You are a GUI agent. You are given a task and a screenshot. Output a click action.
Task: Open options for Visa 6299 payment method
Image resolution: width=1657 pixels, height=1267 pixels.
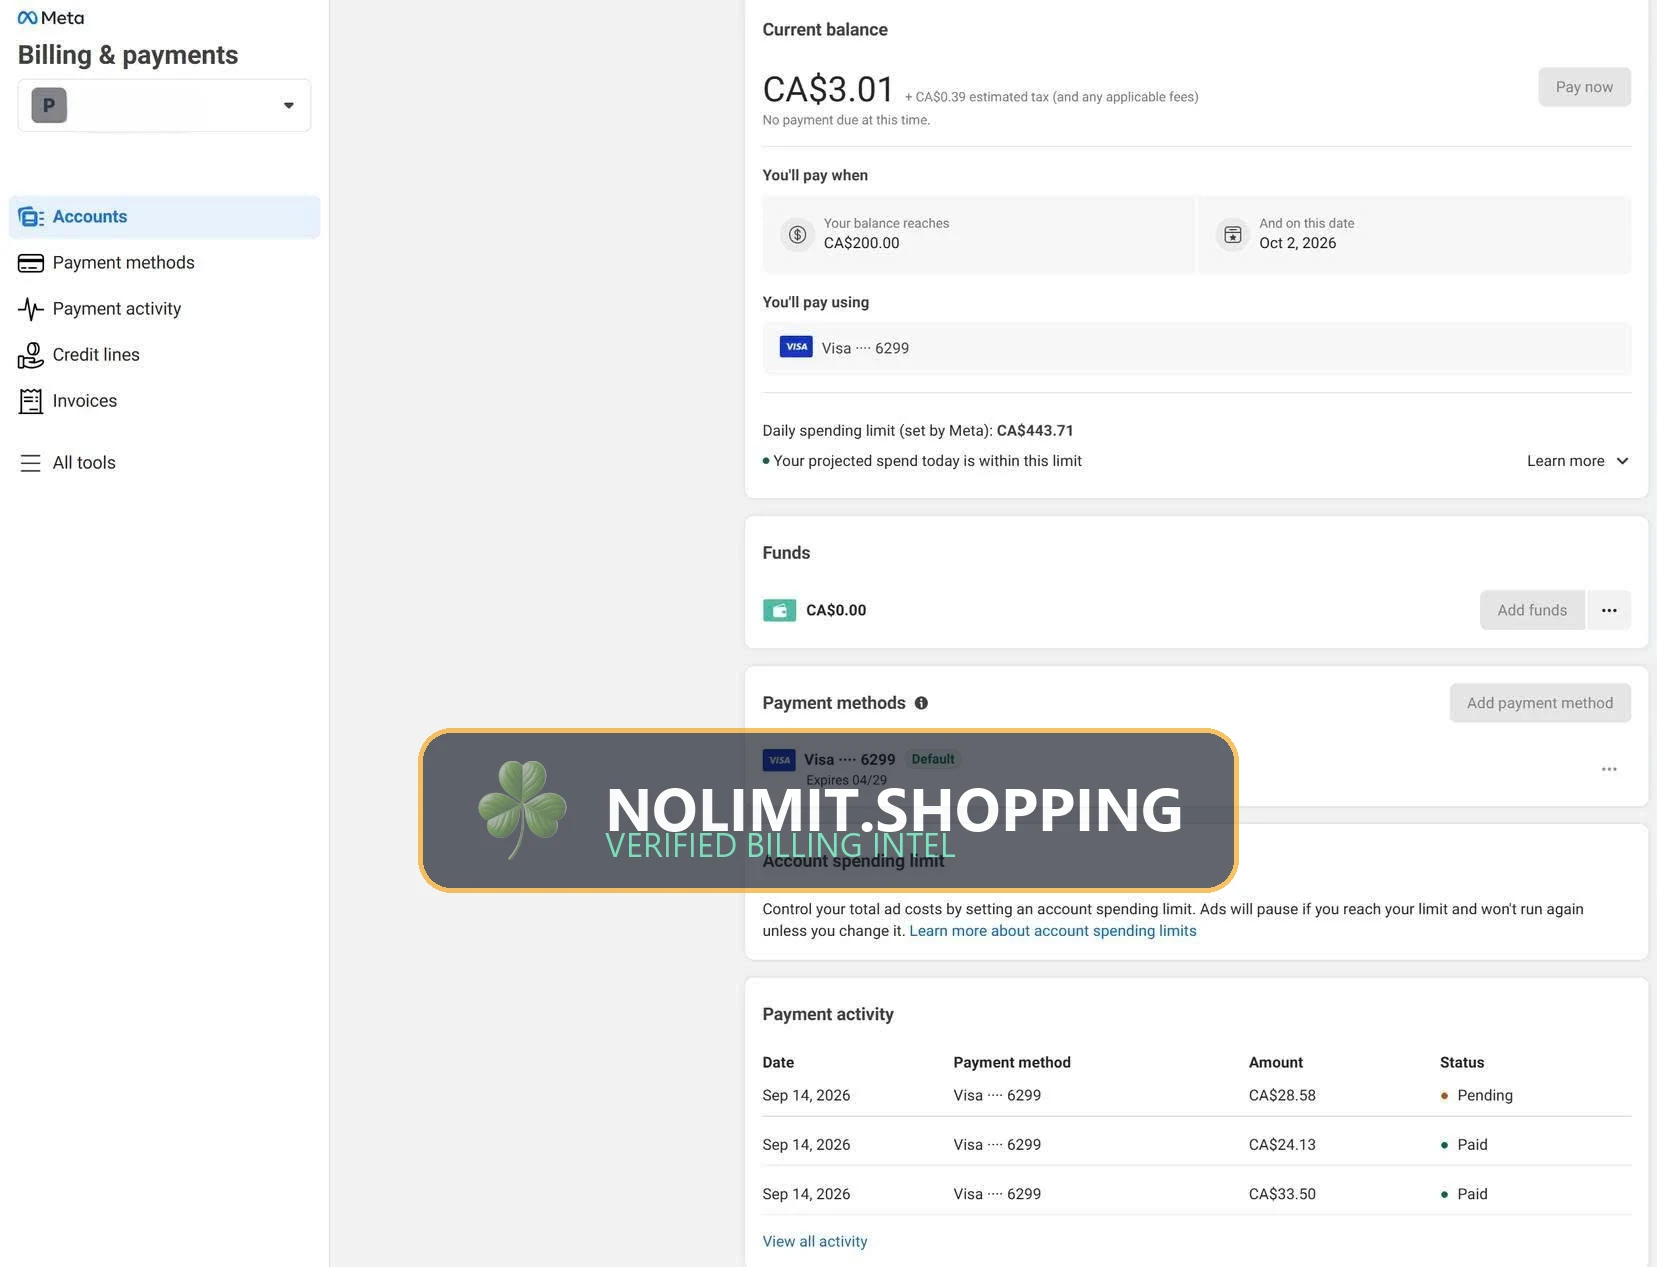click(1609, 769)
